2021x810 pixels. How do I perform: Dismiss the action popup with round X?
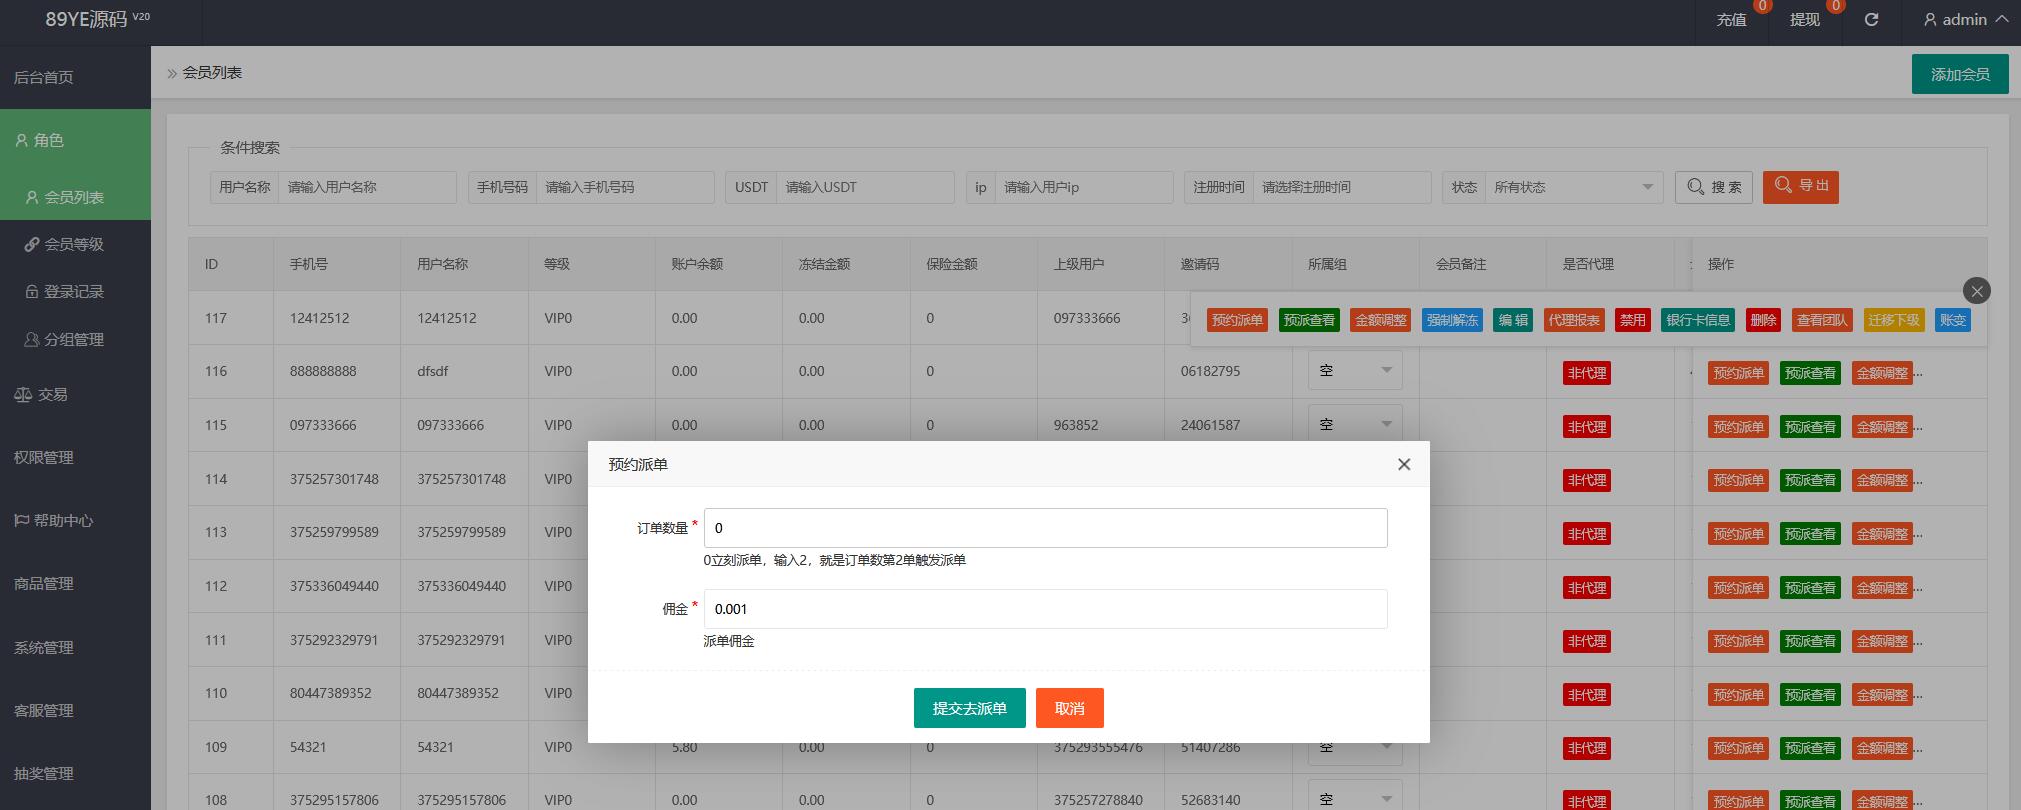tap(1977, 291)
